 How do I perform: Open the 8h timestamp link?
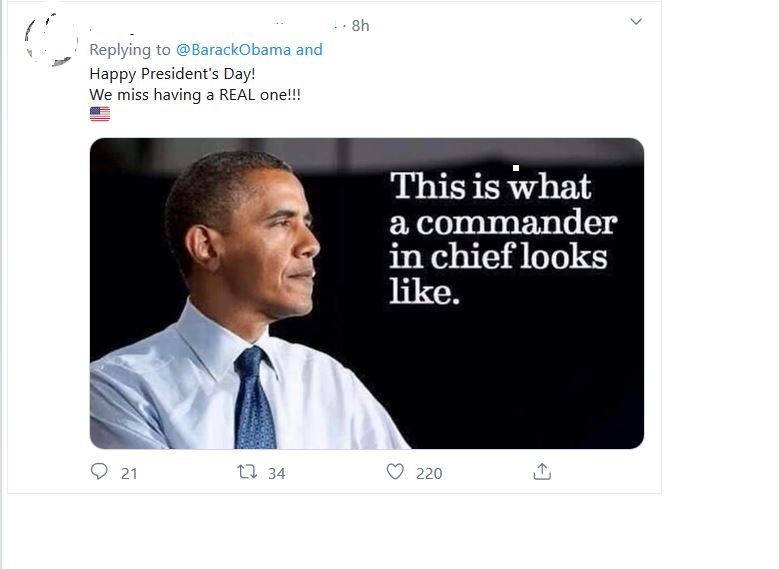tap(360, 25)
